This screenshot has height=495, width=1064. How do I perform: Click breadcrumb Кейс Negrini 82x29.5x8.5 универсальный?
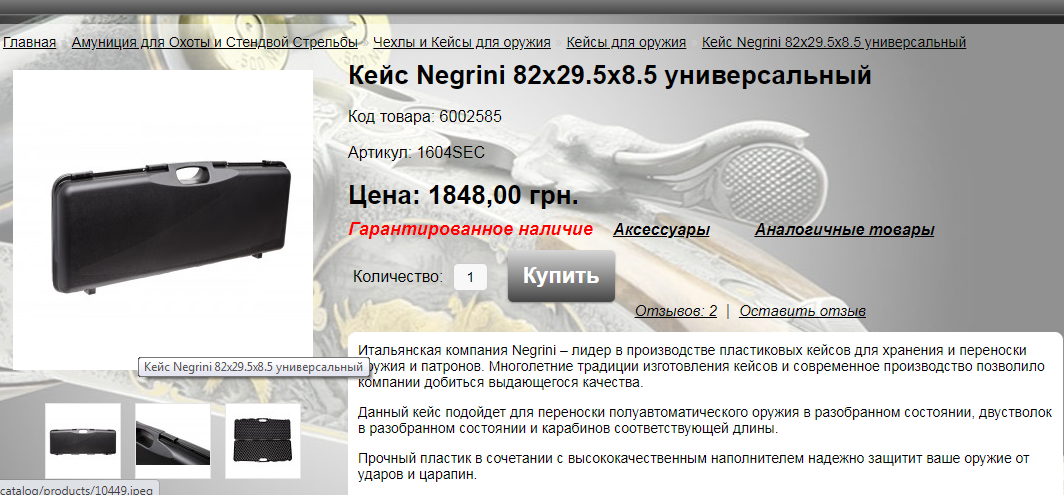coord(834,43)
